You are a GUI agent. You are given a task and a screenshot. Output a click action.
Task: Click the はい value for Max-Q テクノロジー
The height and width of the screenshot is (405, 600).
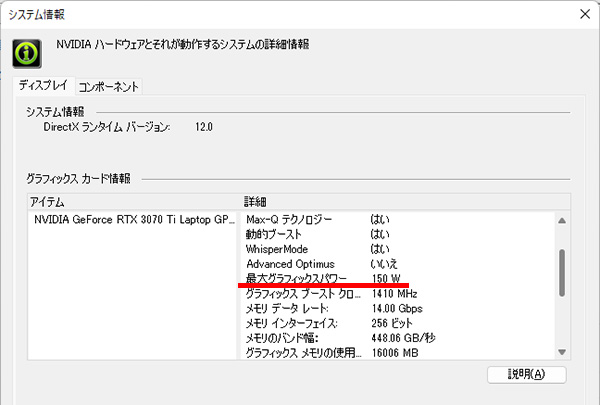(x=380, y=220)
